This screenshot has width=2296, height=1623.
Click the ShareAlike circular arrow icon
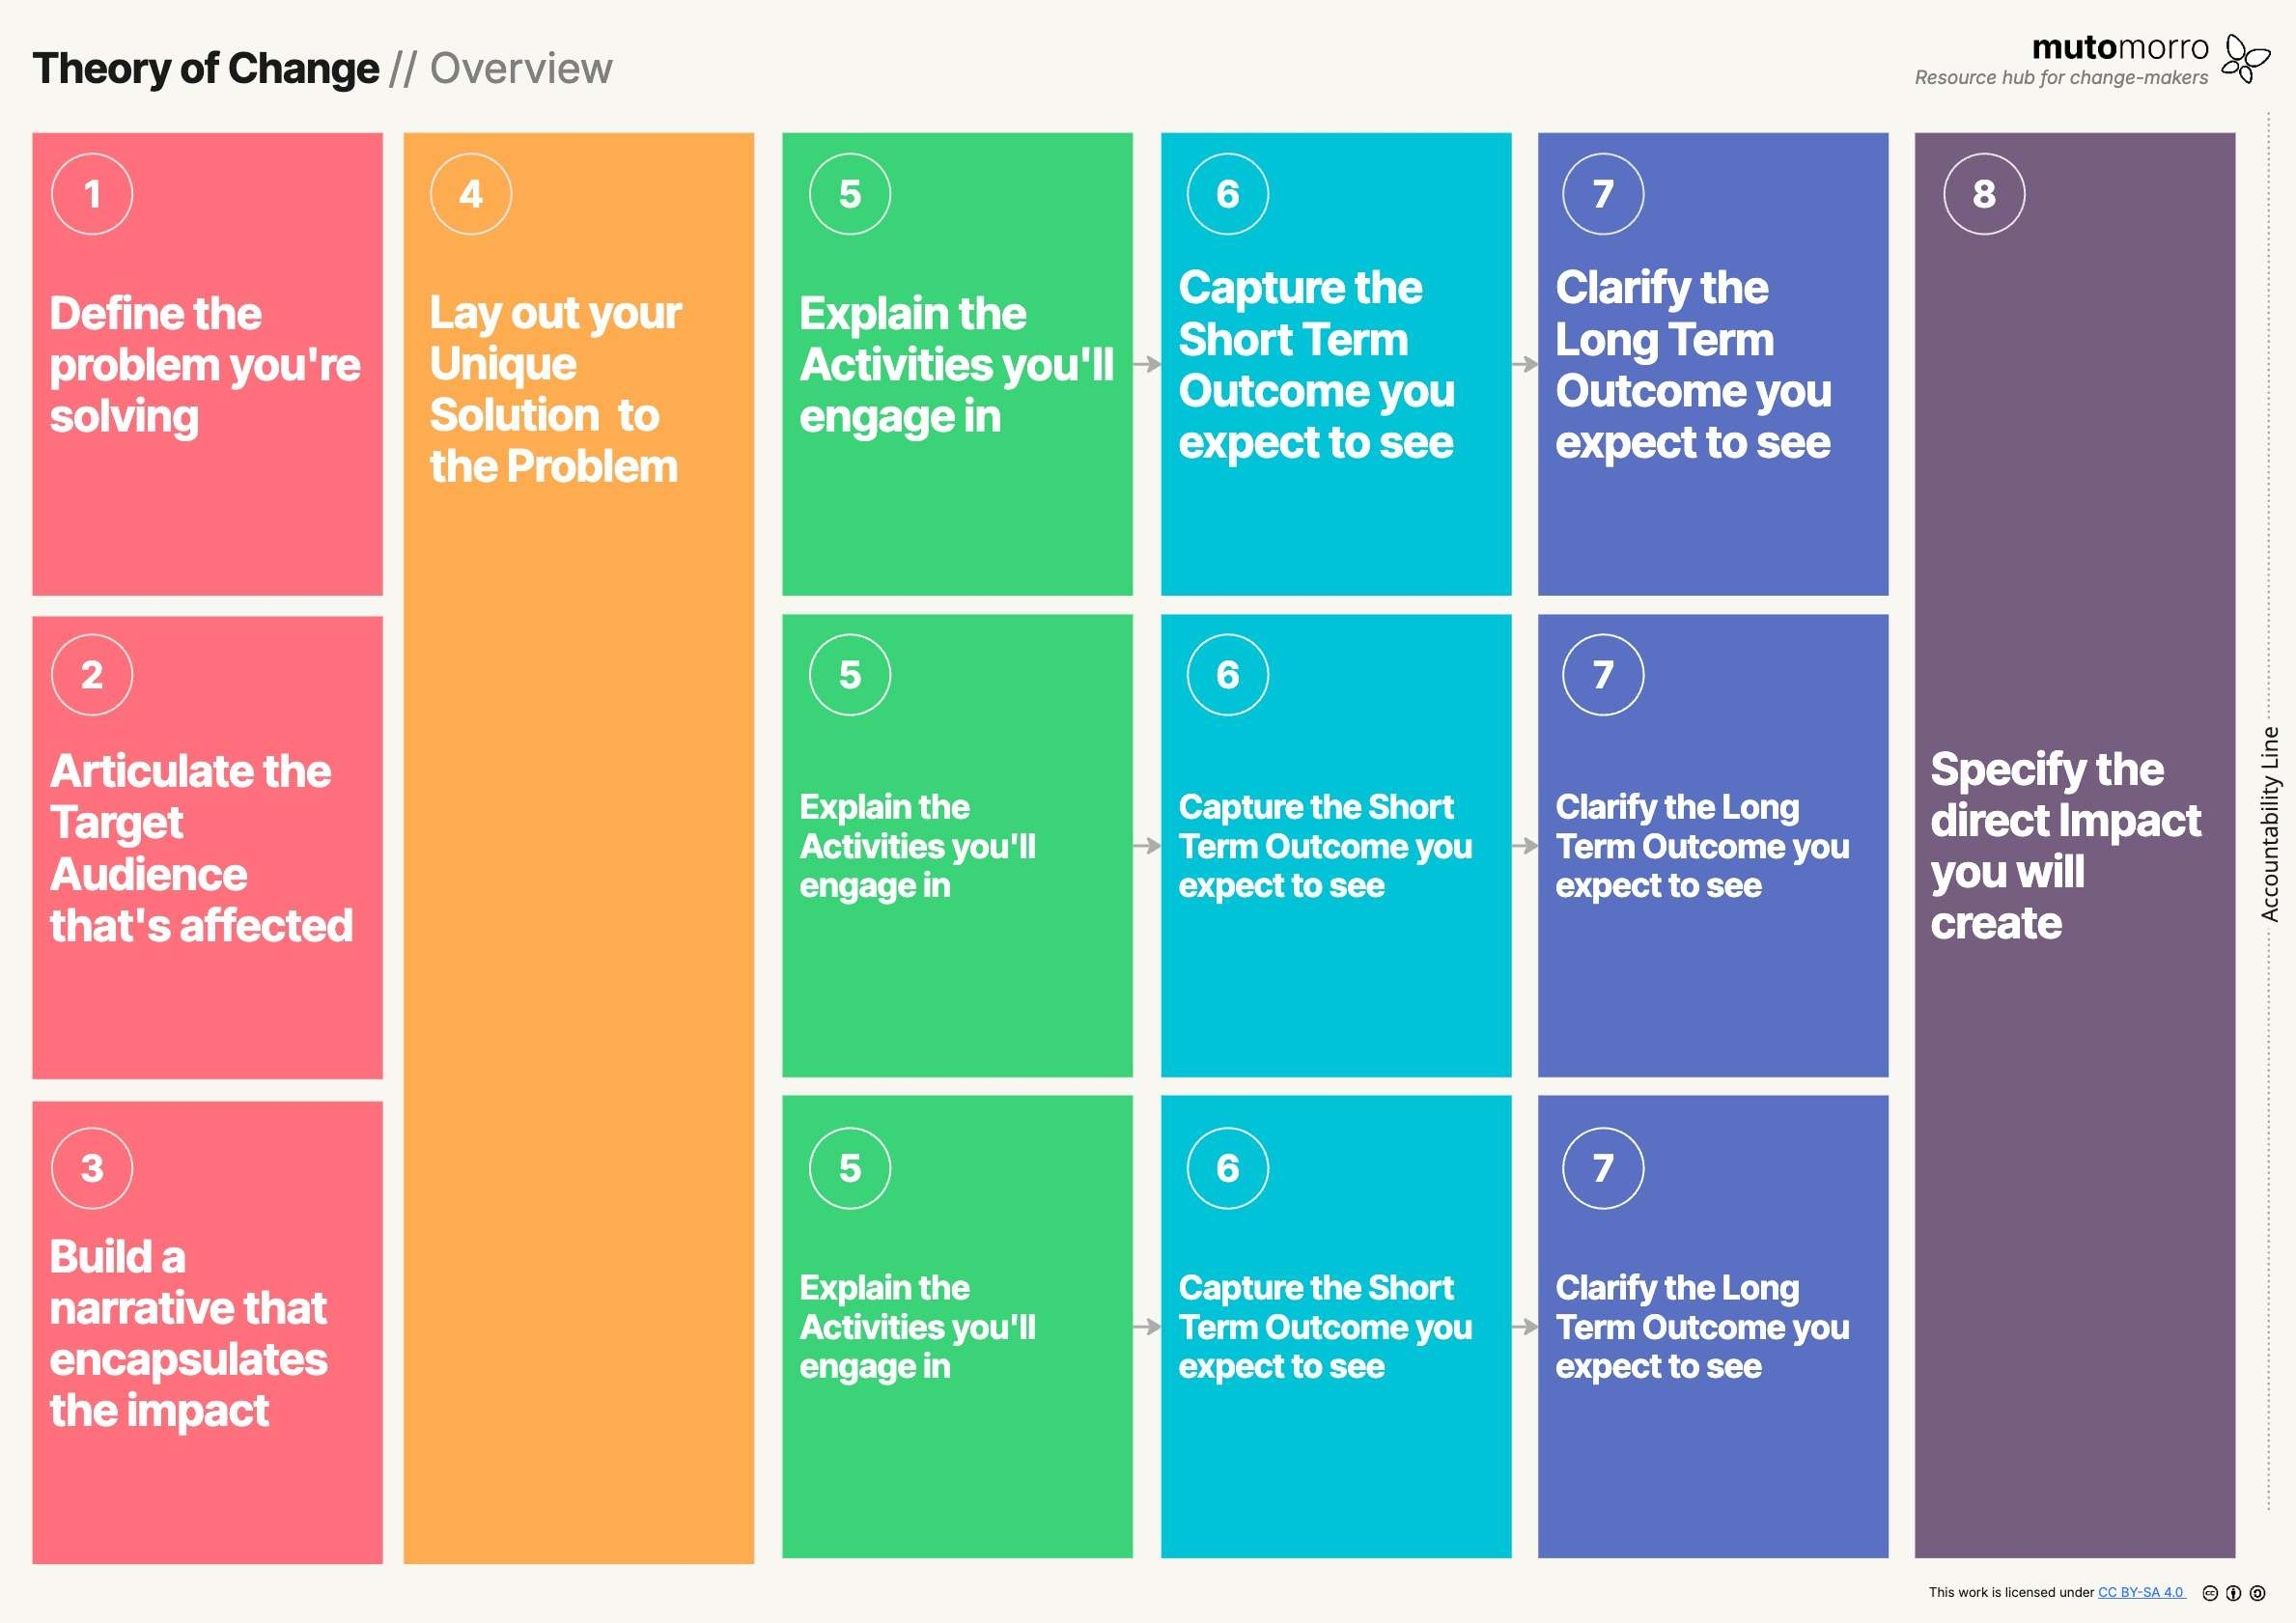2257,1593
